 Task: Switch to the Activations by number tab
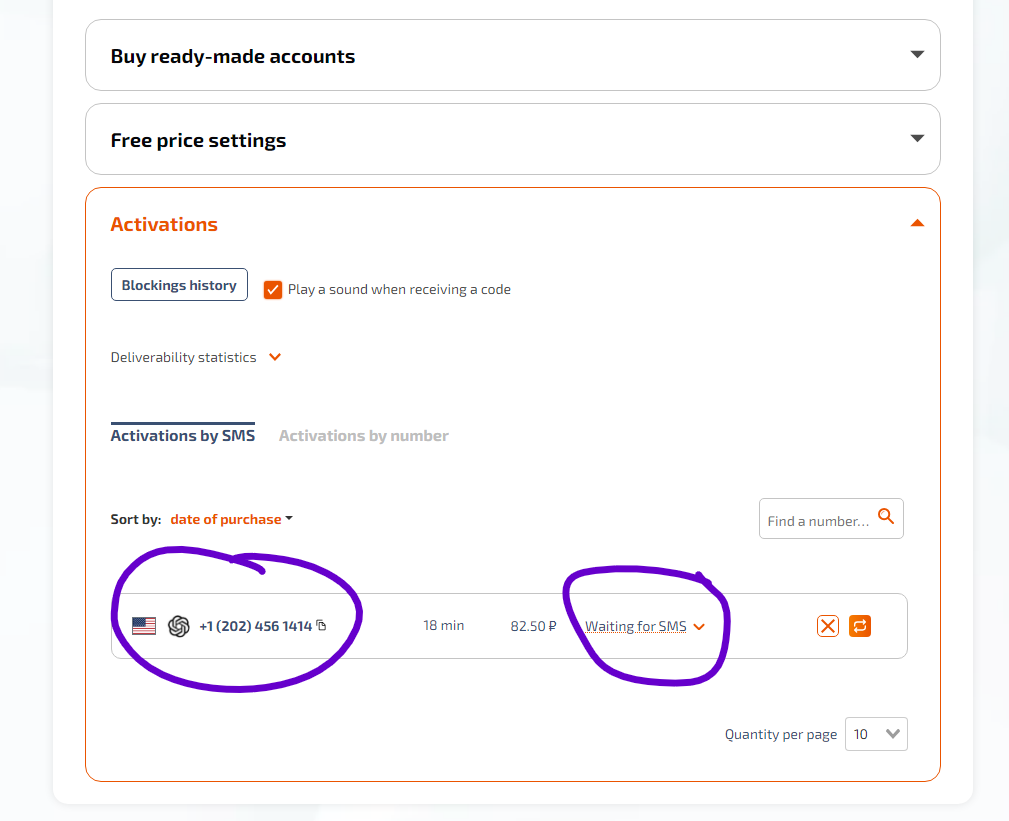pyautogui.click(x=363, y=436)
